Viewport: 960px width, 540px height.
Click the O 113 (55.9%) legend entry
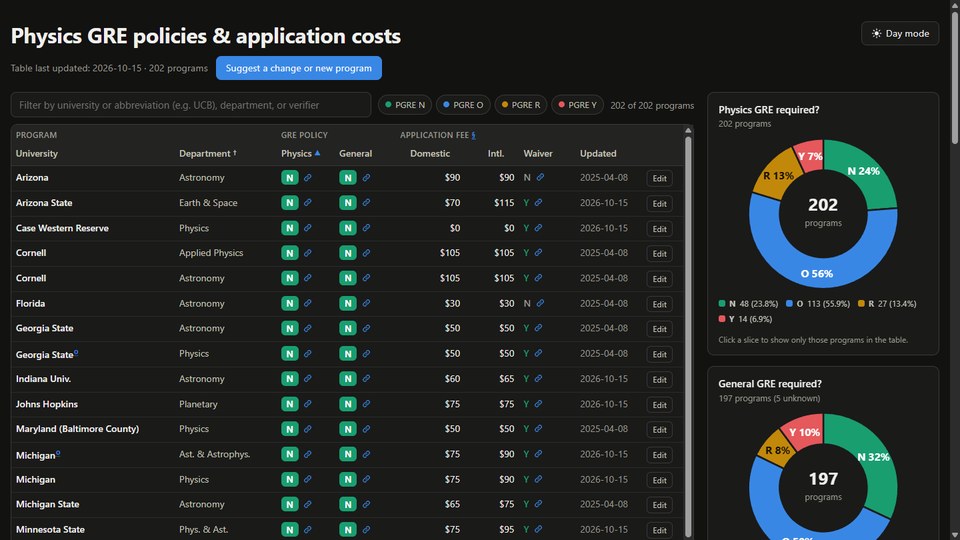(818, 304)
